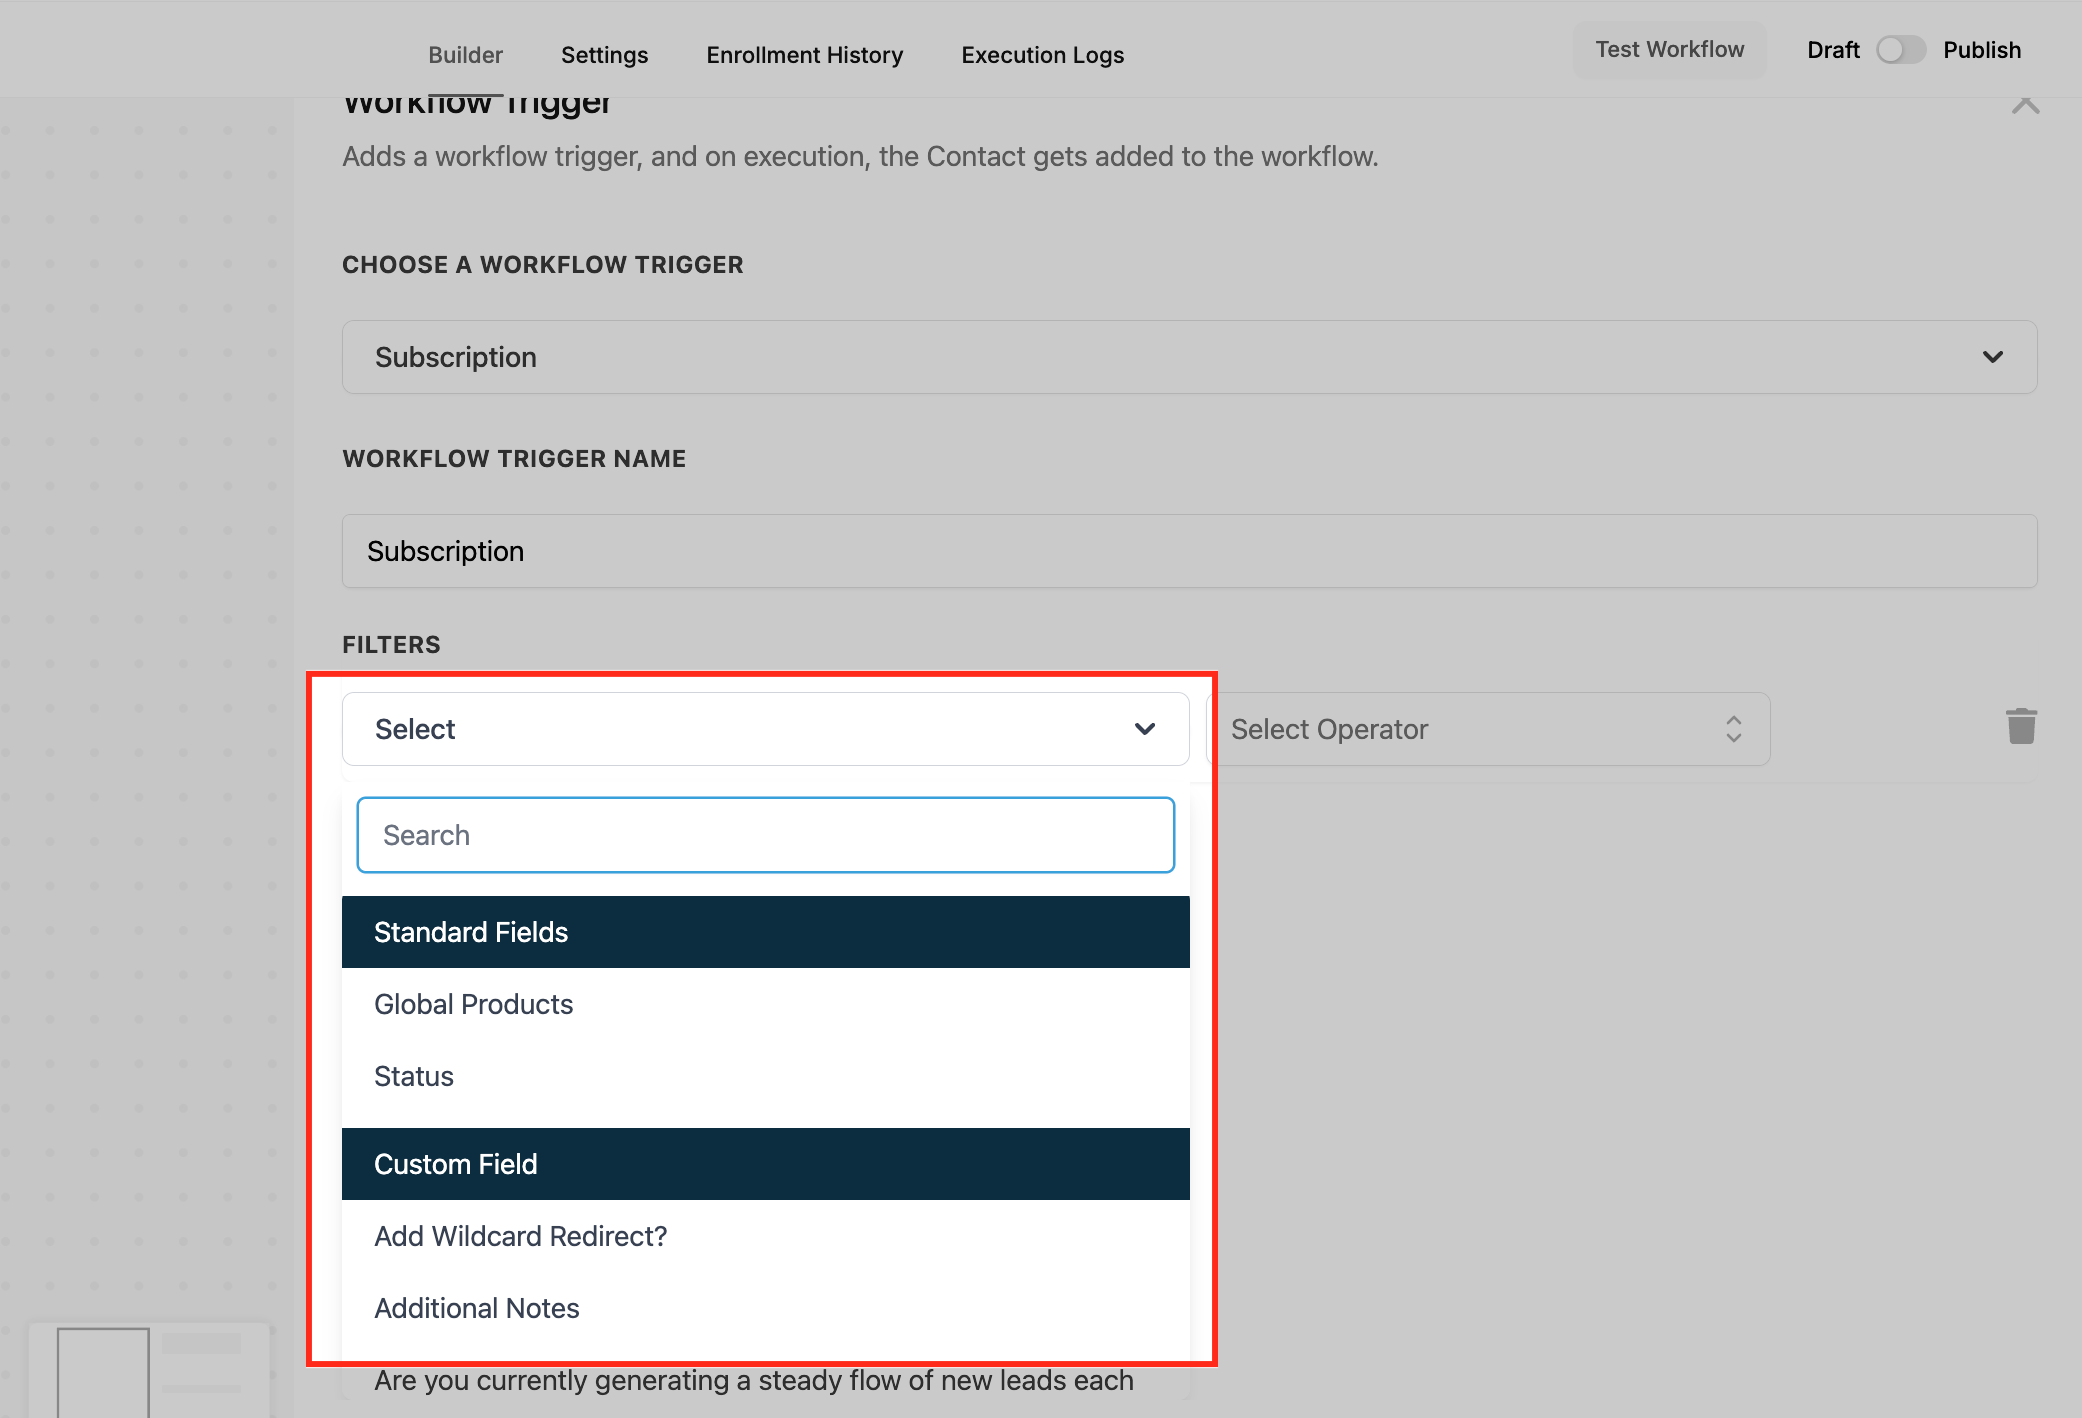Pick Add Wildcard Redirect? custom field
2082x1418 pixels.
click(520, 1236)
